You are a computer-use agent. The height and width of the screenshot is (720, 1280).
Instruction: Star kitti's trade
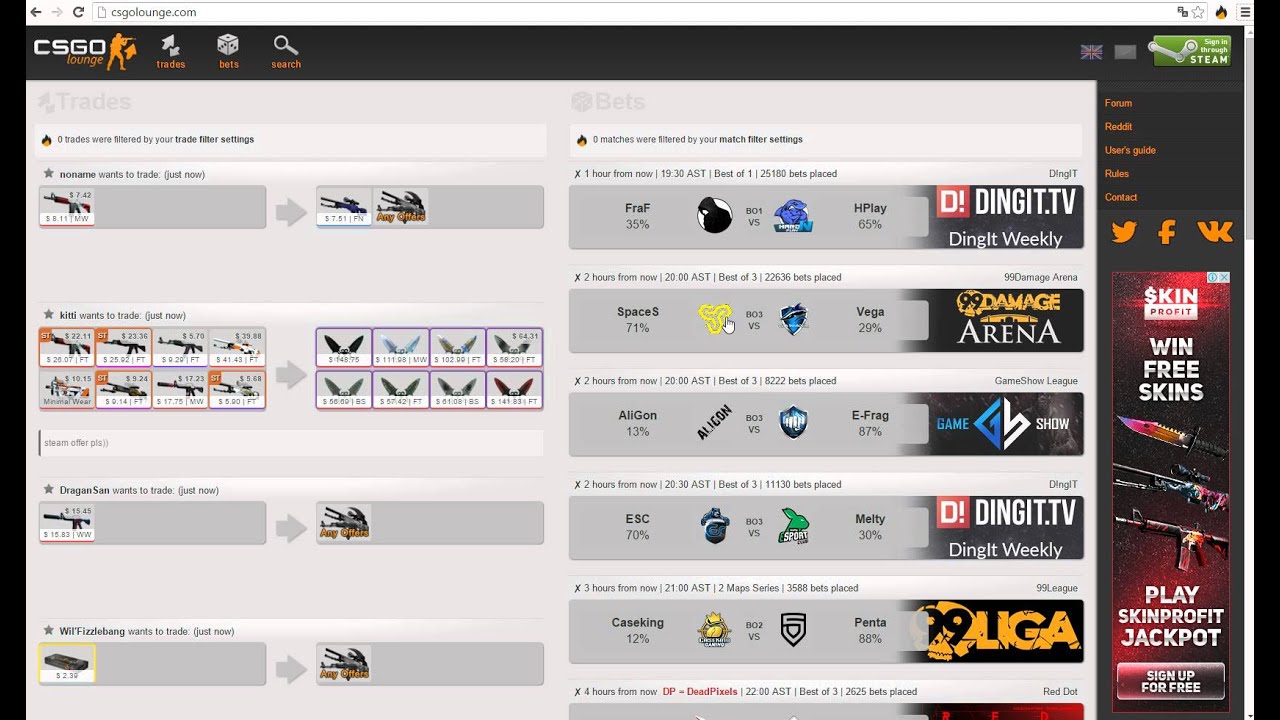coord(48,315)
